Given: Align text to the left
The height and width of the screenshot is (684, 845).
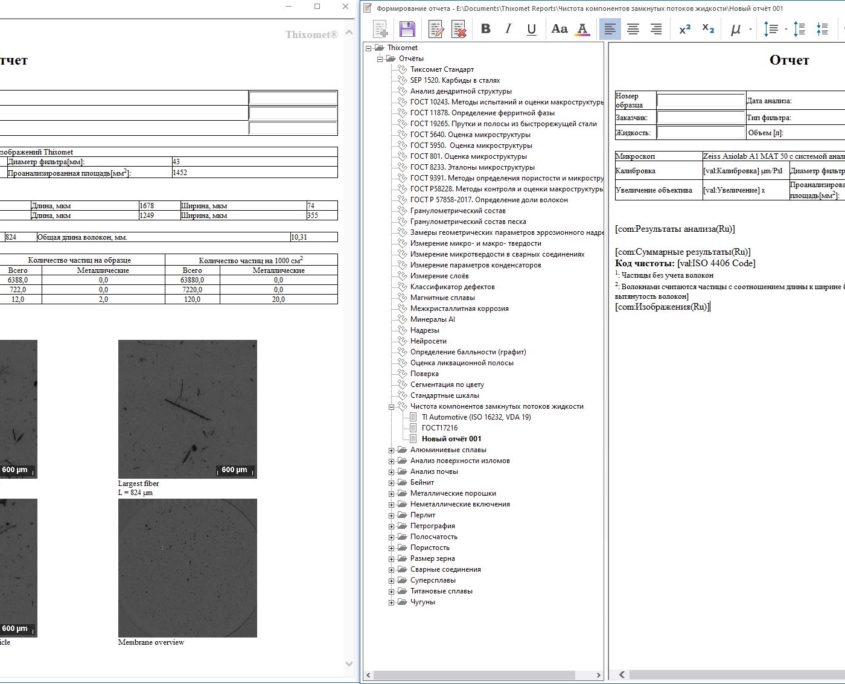Looking at the screenshot, I should (x=609, y=29).
